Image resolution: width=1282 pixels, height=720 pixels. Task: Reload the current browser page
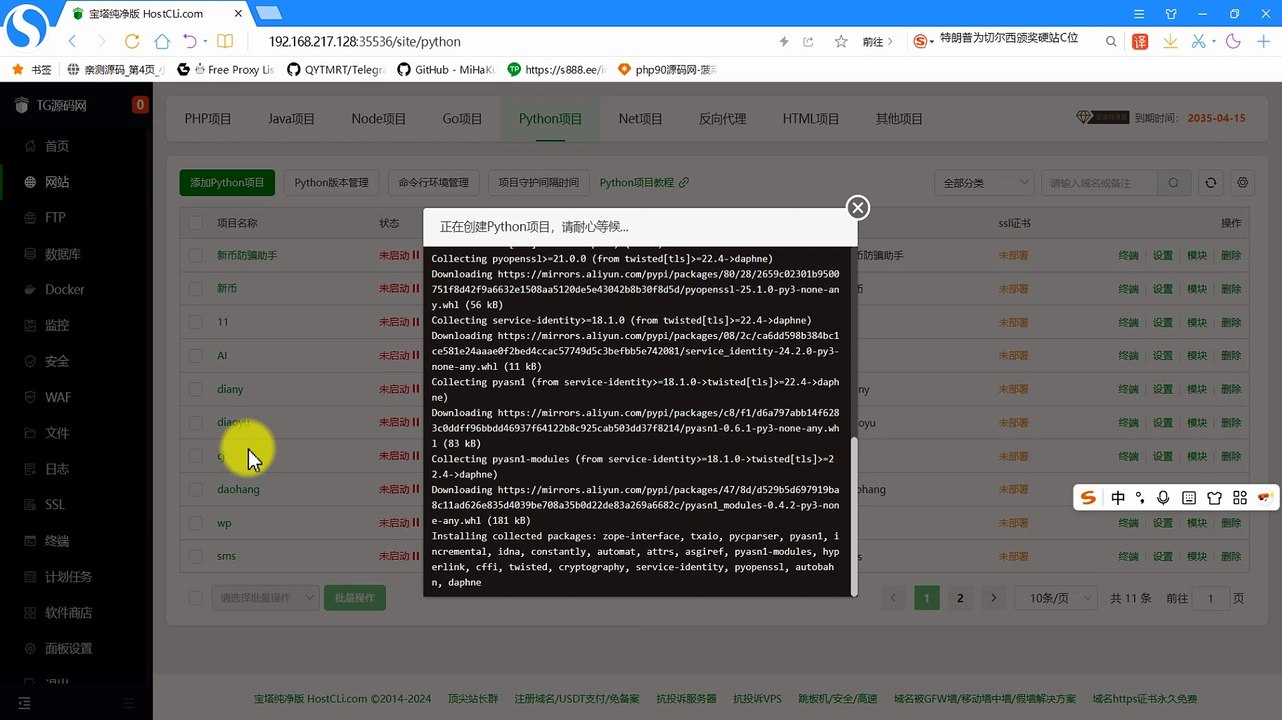pyautogui.click(x=131, y=42)
